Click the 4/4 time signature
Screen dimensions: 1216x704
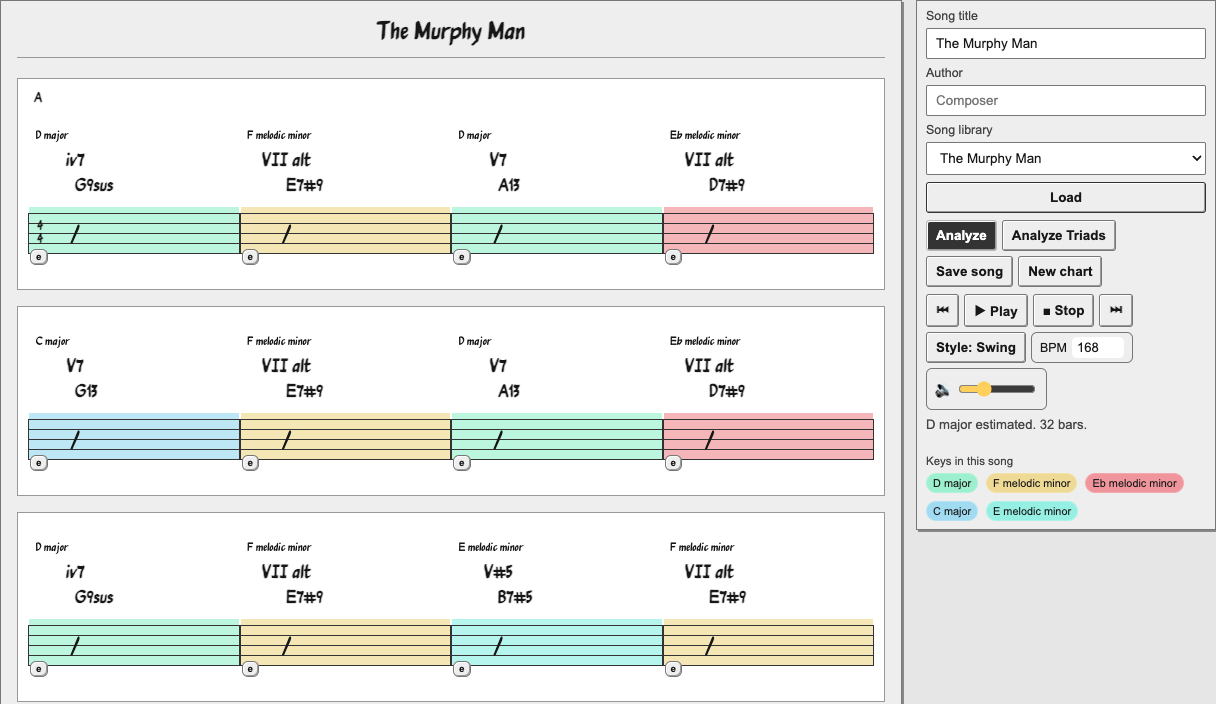point(40,232)
